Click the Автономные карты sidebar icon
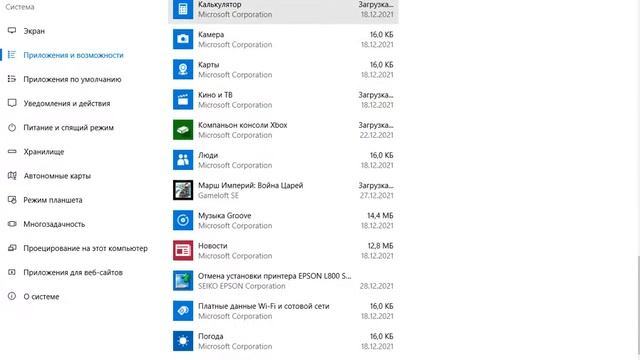 pyautogui.click(x=12, y=176)
